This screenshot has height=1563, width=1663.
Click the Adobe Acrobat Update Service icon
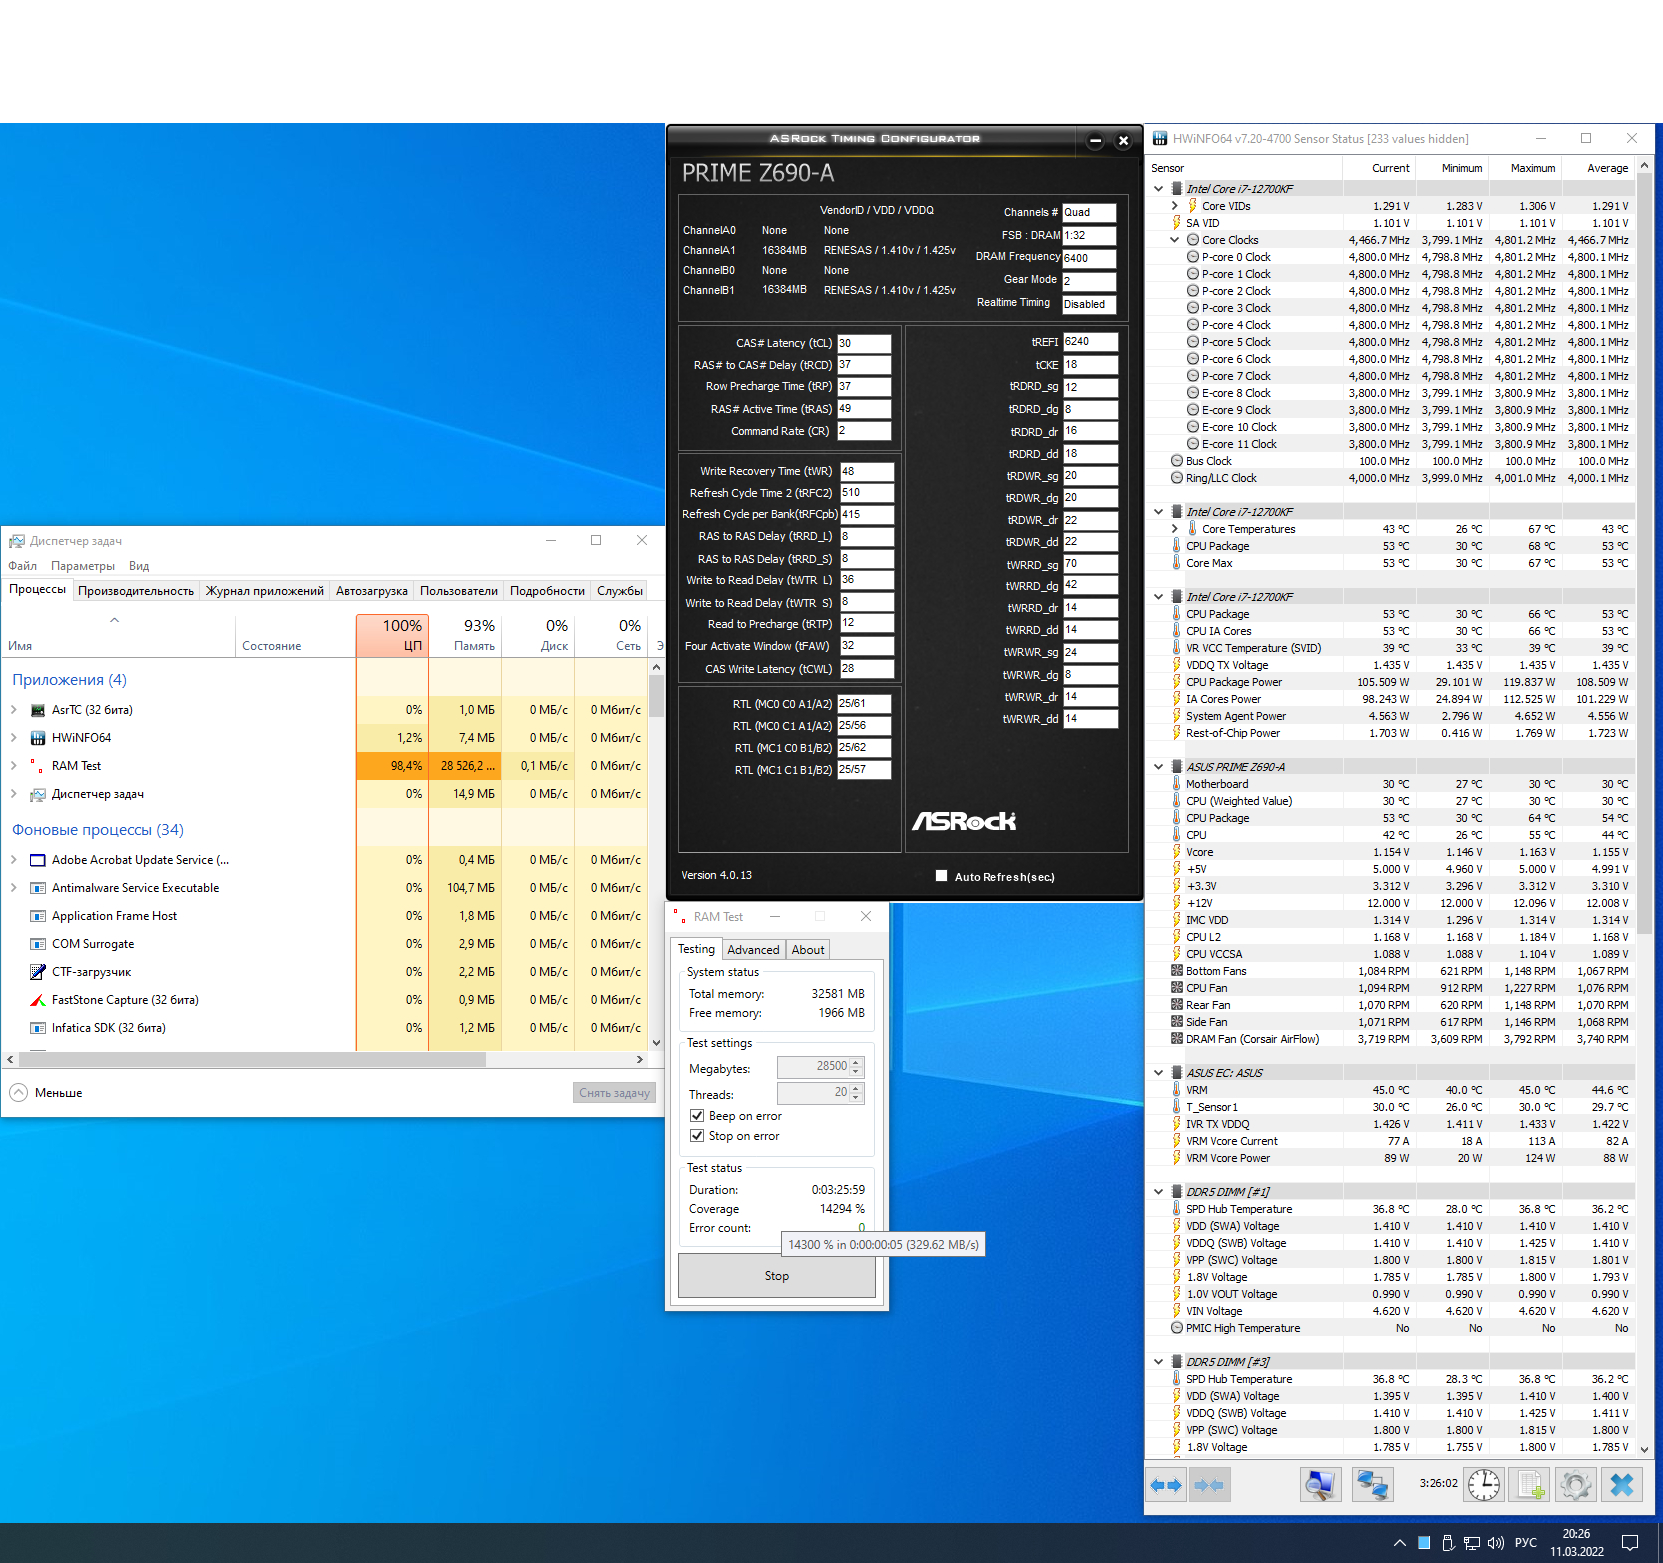[x=38, y=860]
